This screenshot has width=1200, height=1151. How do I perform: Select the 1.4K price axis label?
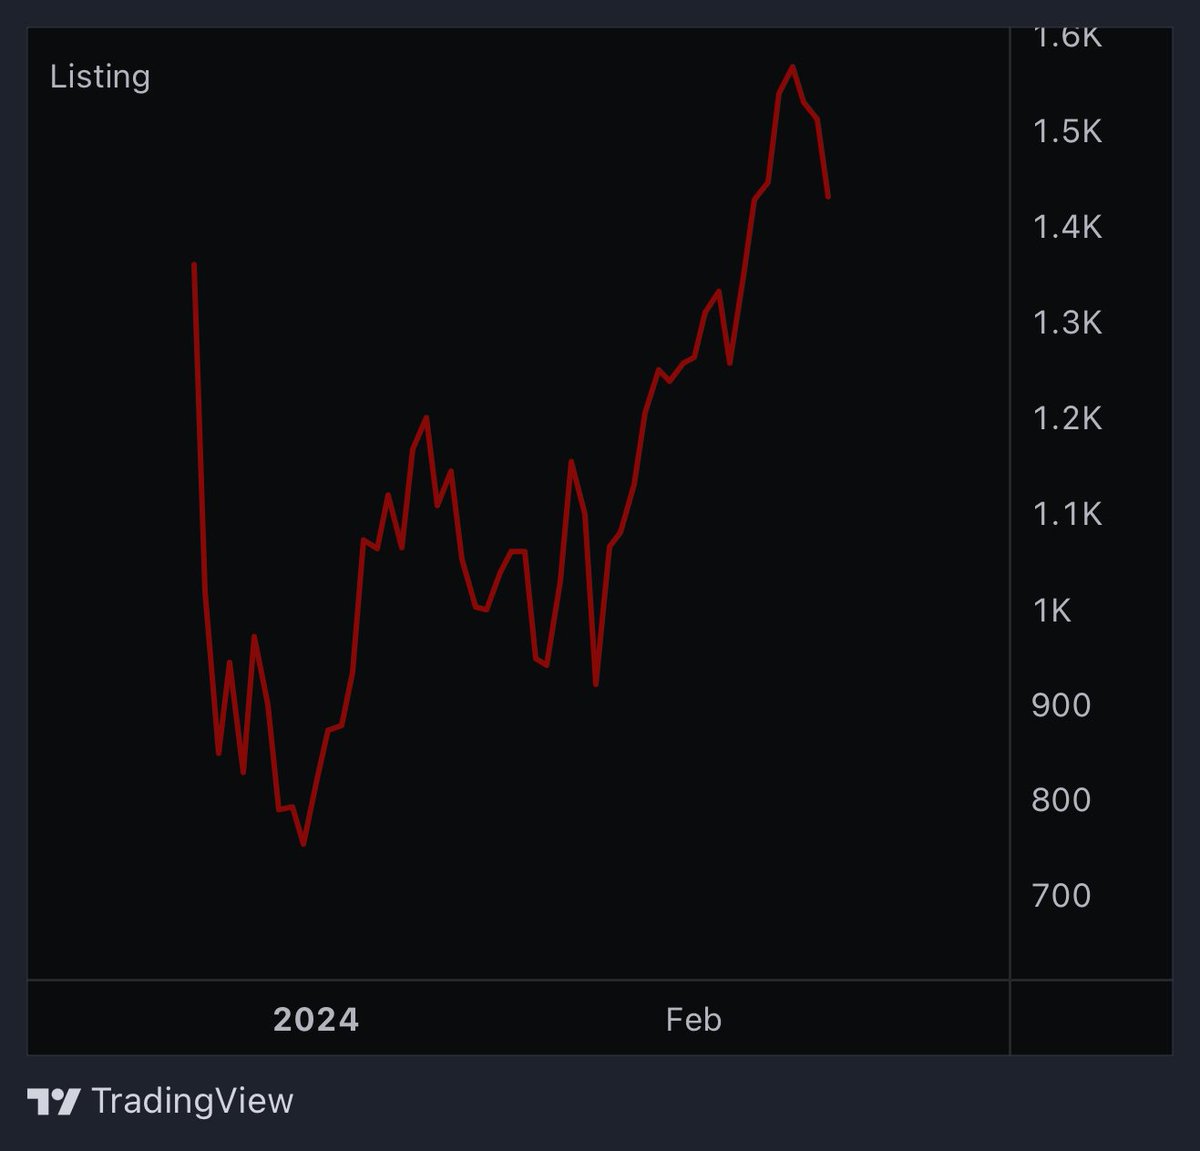pyautogui.click(x=1067, y=227)
